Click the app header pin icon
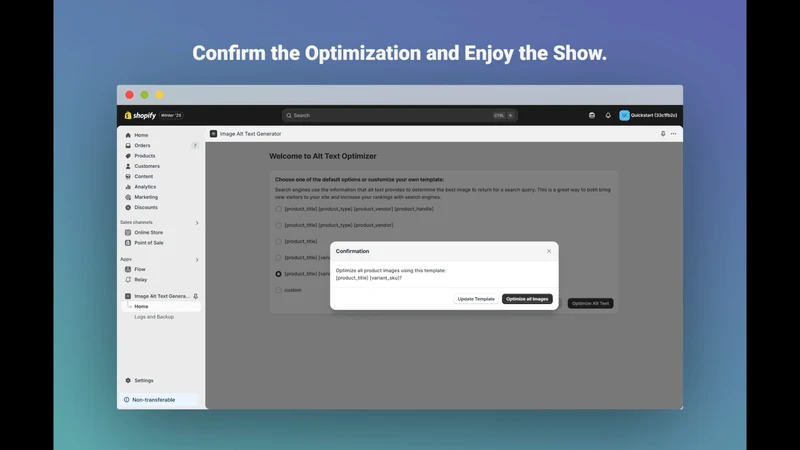The image size is (800, 450). point(663,134)
